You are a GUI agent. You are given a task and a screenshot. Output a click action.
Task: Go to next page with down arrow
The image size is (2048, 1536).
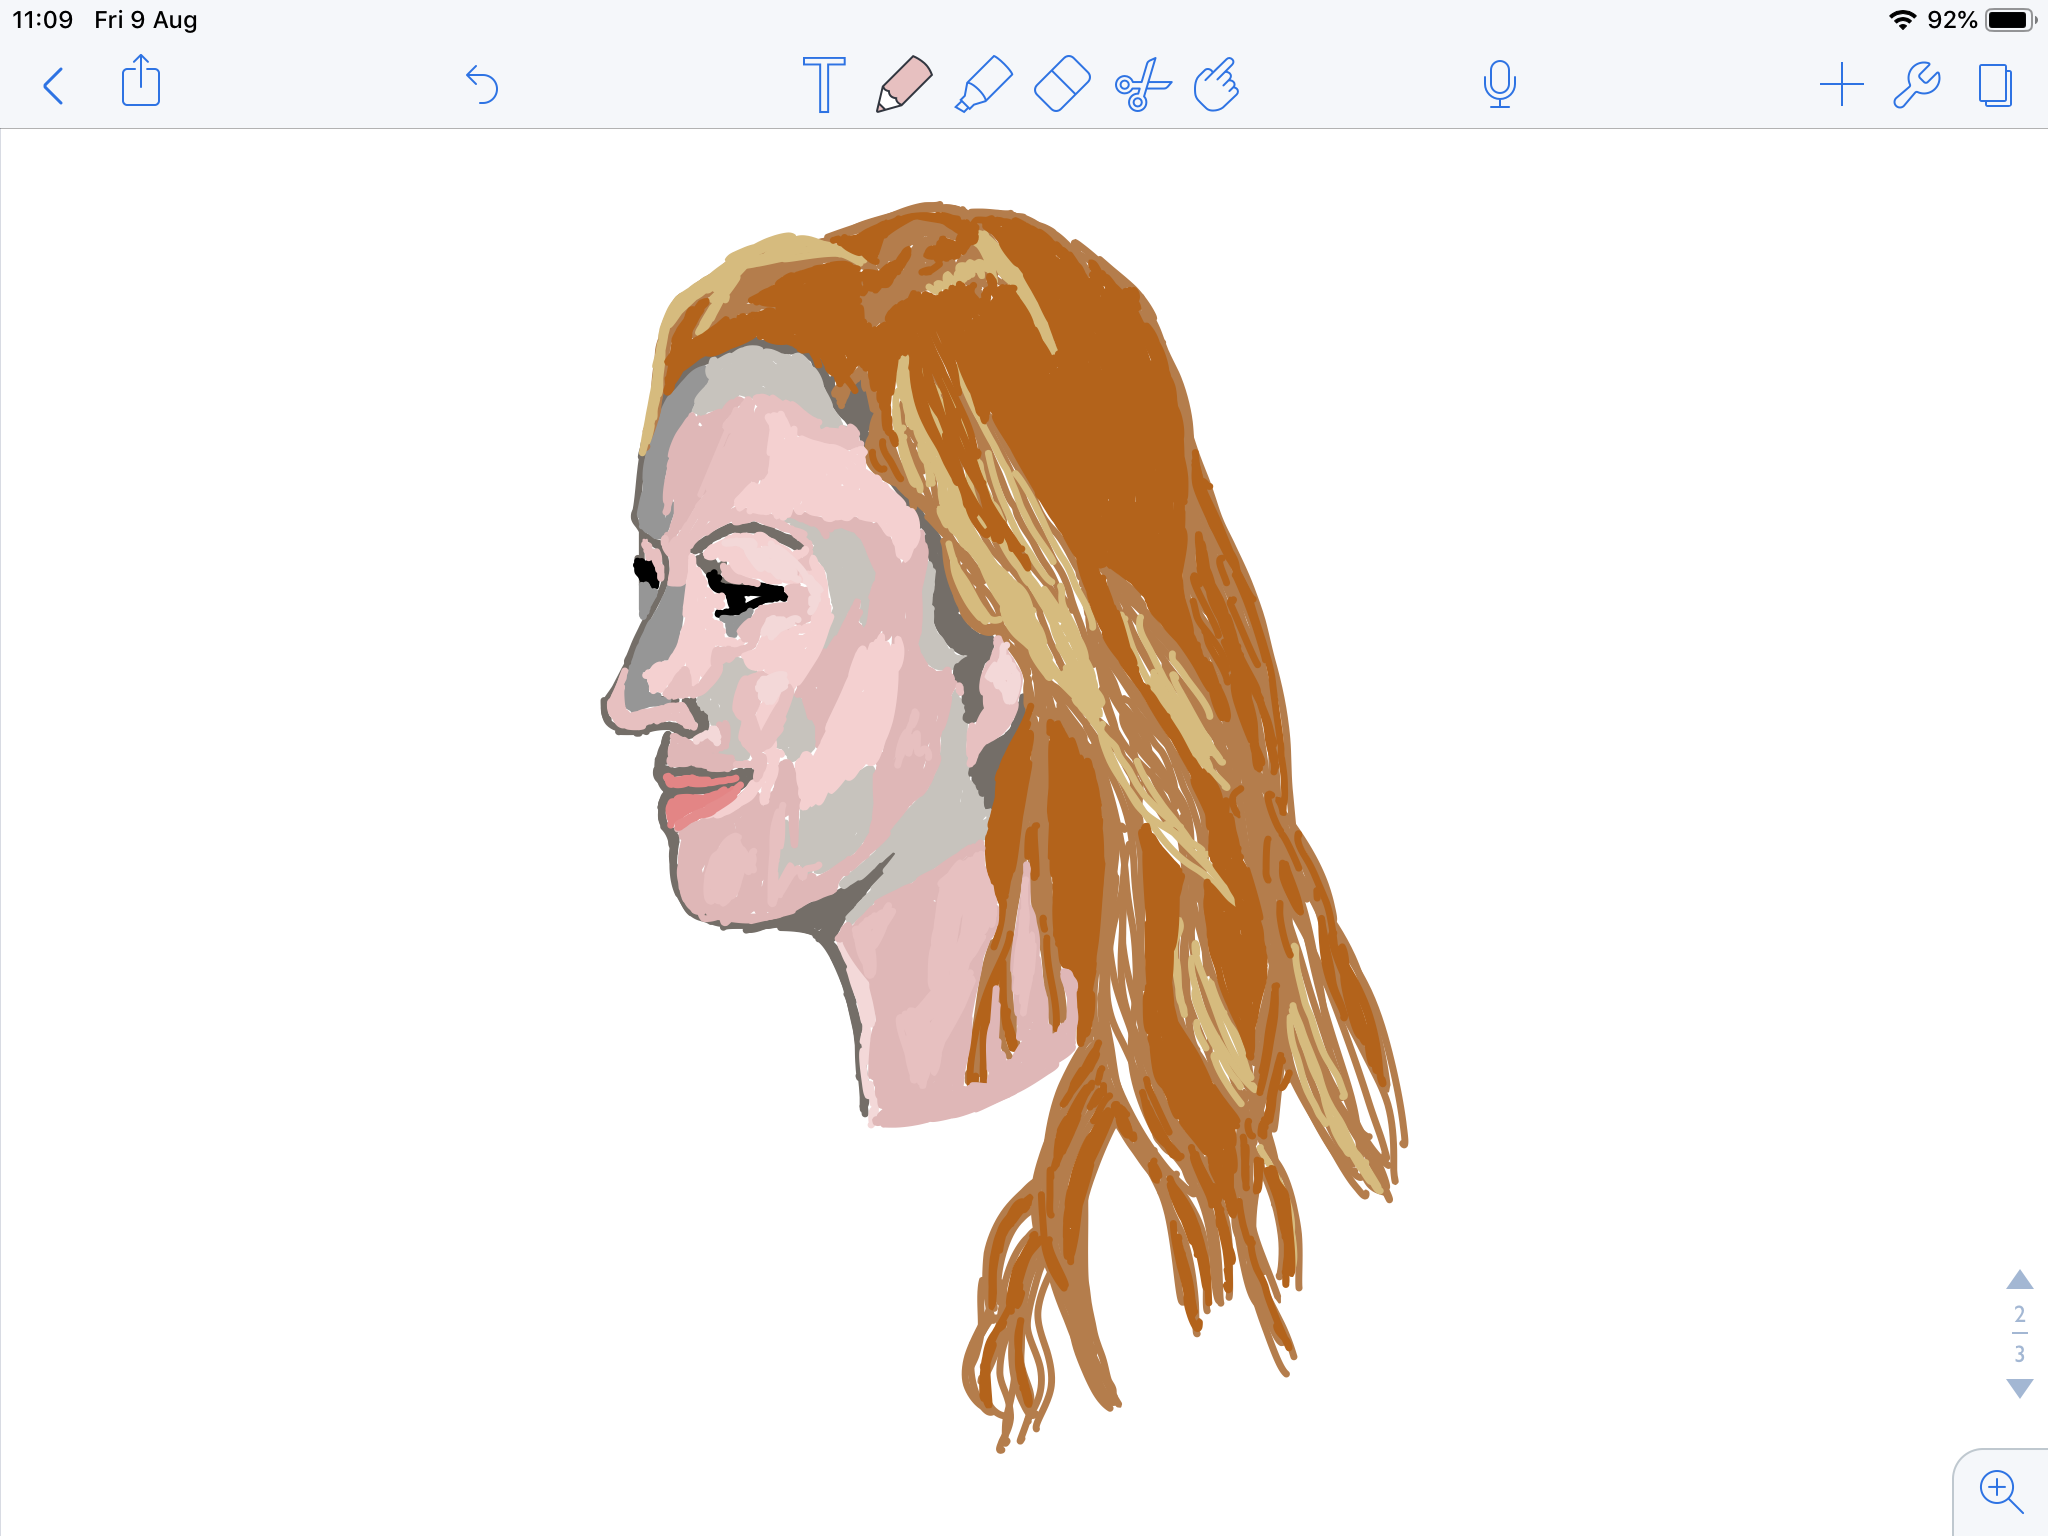[2019, 1388]
